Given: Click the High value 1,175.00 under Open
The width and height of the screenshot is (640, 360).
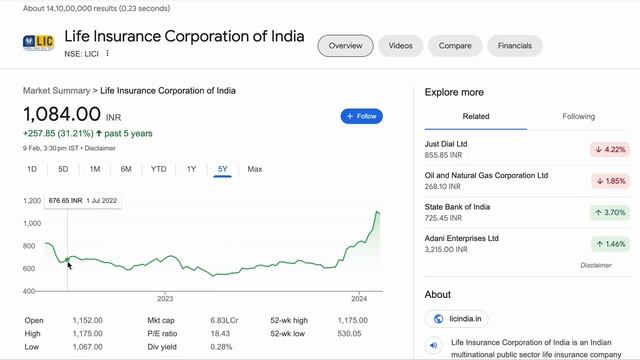Looking at the screenshot, I should (87, 333).
